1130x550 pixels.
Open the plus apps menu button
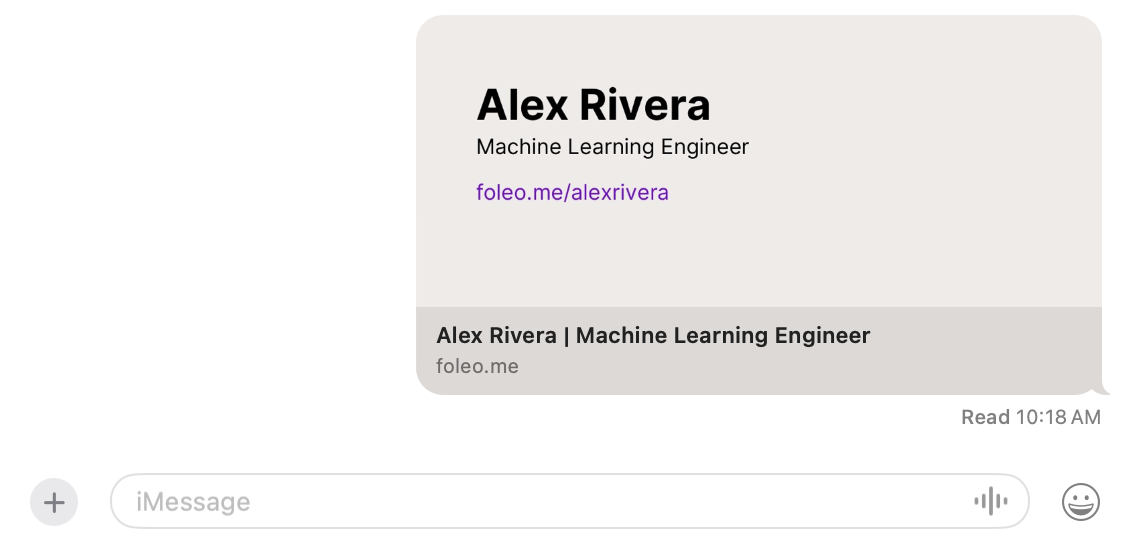pyautogui.click(x=54, y=502)
